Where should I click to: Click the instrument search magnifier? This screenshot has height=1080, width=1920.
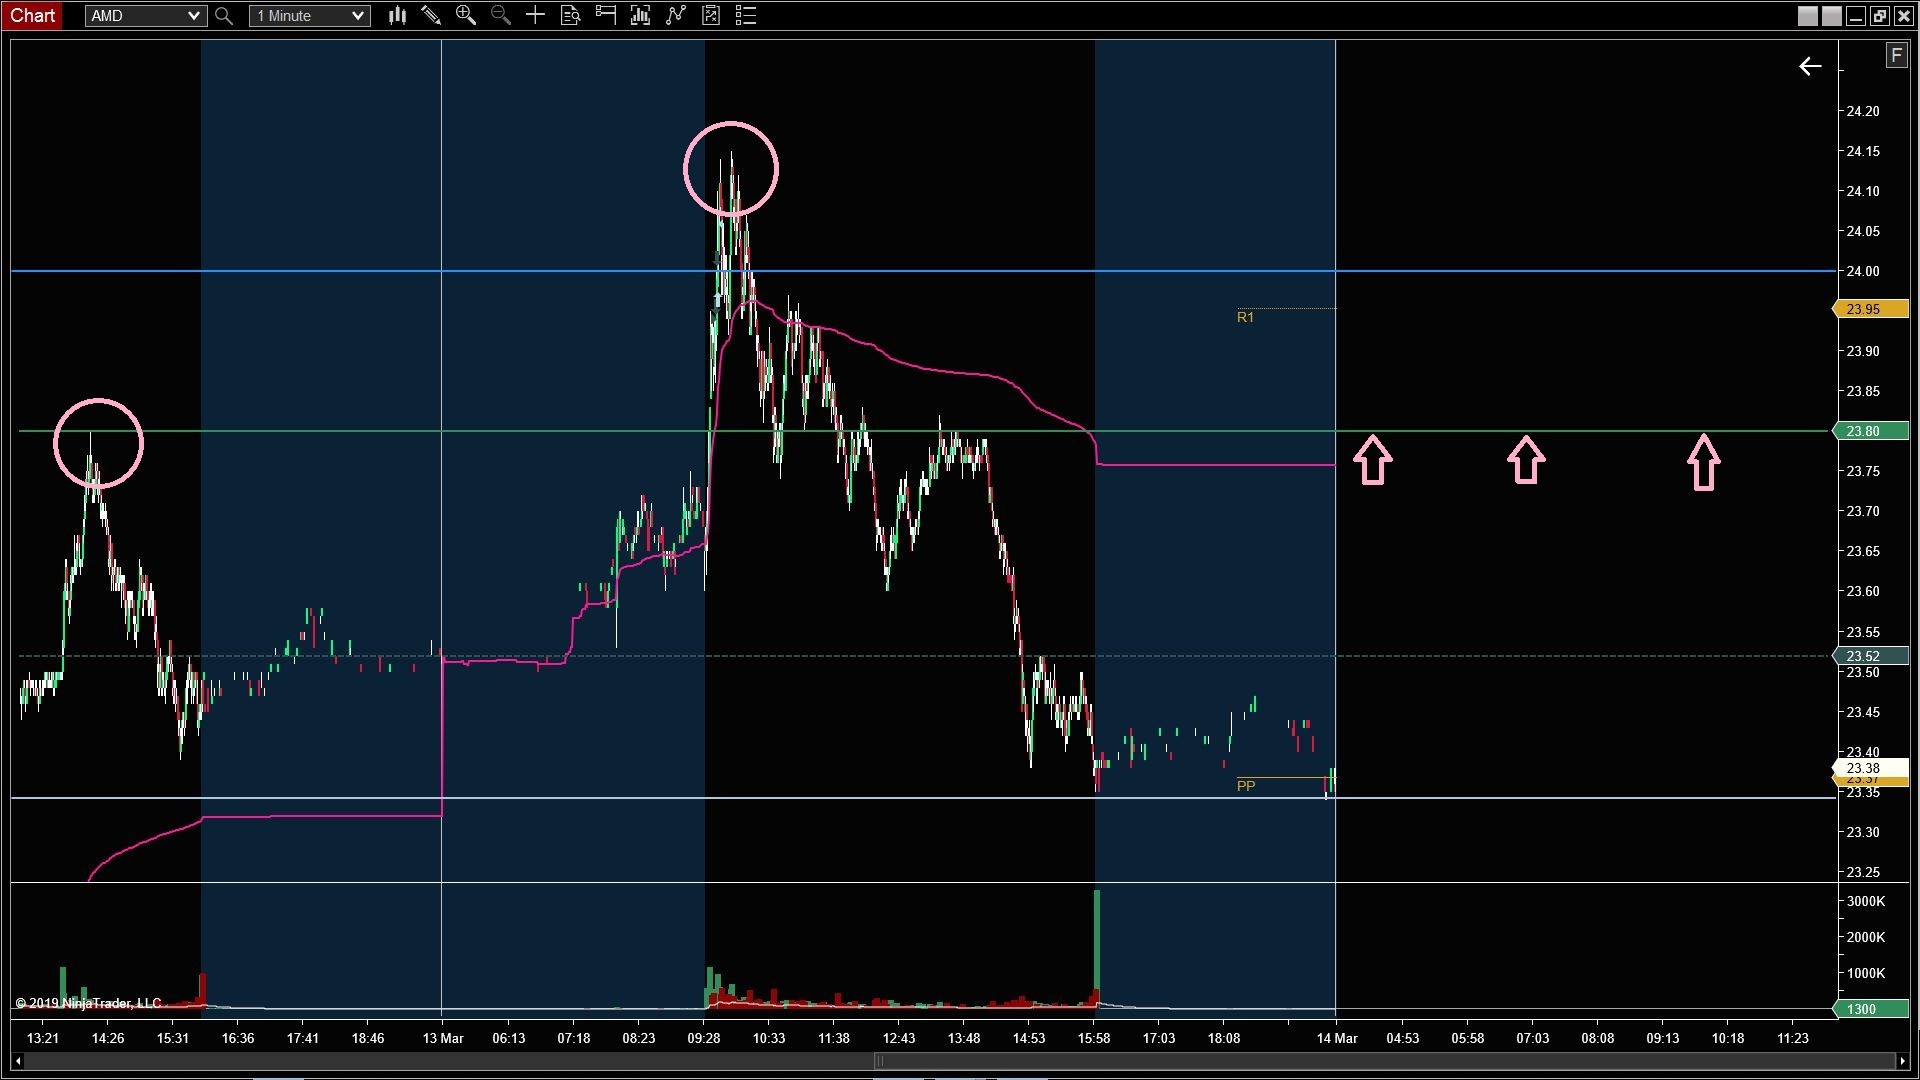point(224,16)
